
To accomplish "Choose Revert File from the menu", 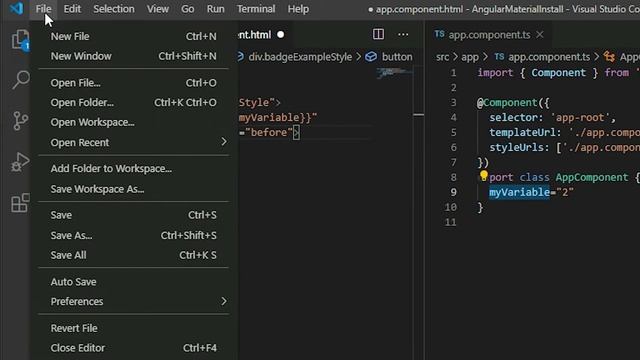I will pyautogui.click(x=133, y=328).
